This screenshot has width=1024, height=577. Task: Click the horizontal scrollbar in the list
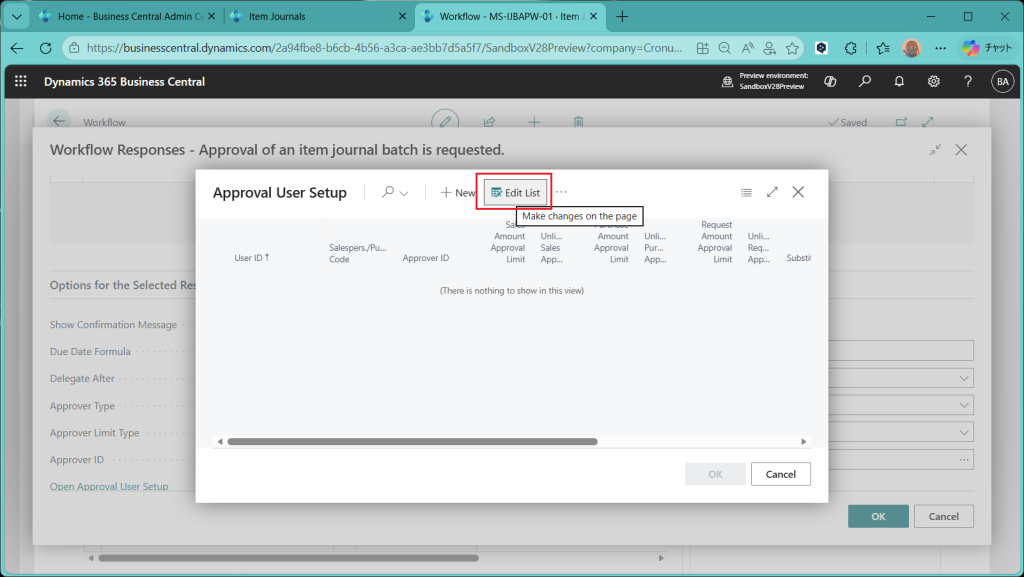[x=412, y=441]
